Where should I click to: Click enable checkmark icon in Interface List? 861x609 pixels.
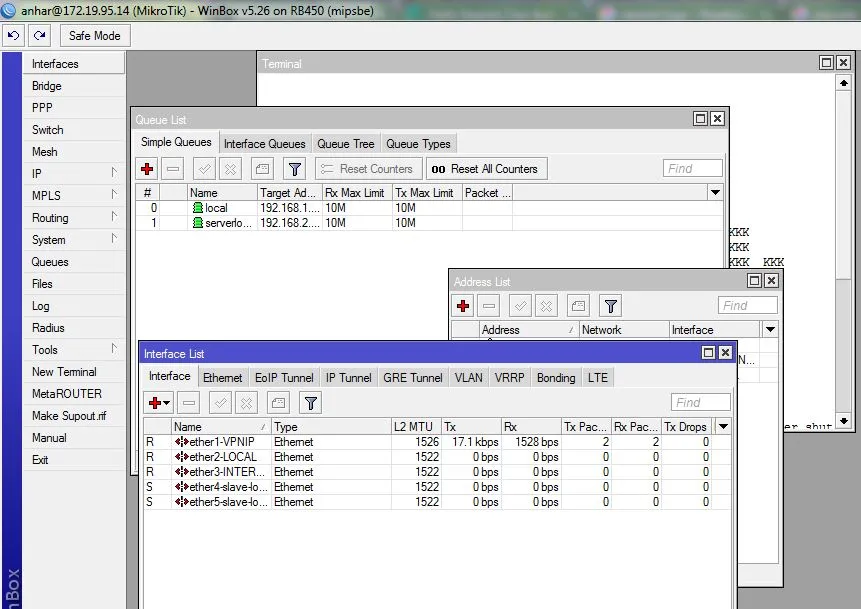[220, 403]
